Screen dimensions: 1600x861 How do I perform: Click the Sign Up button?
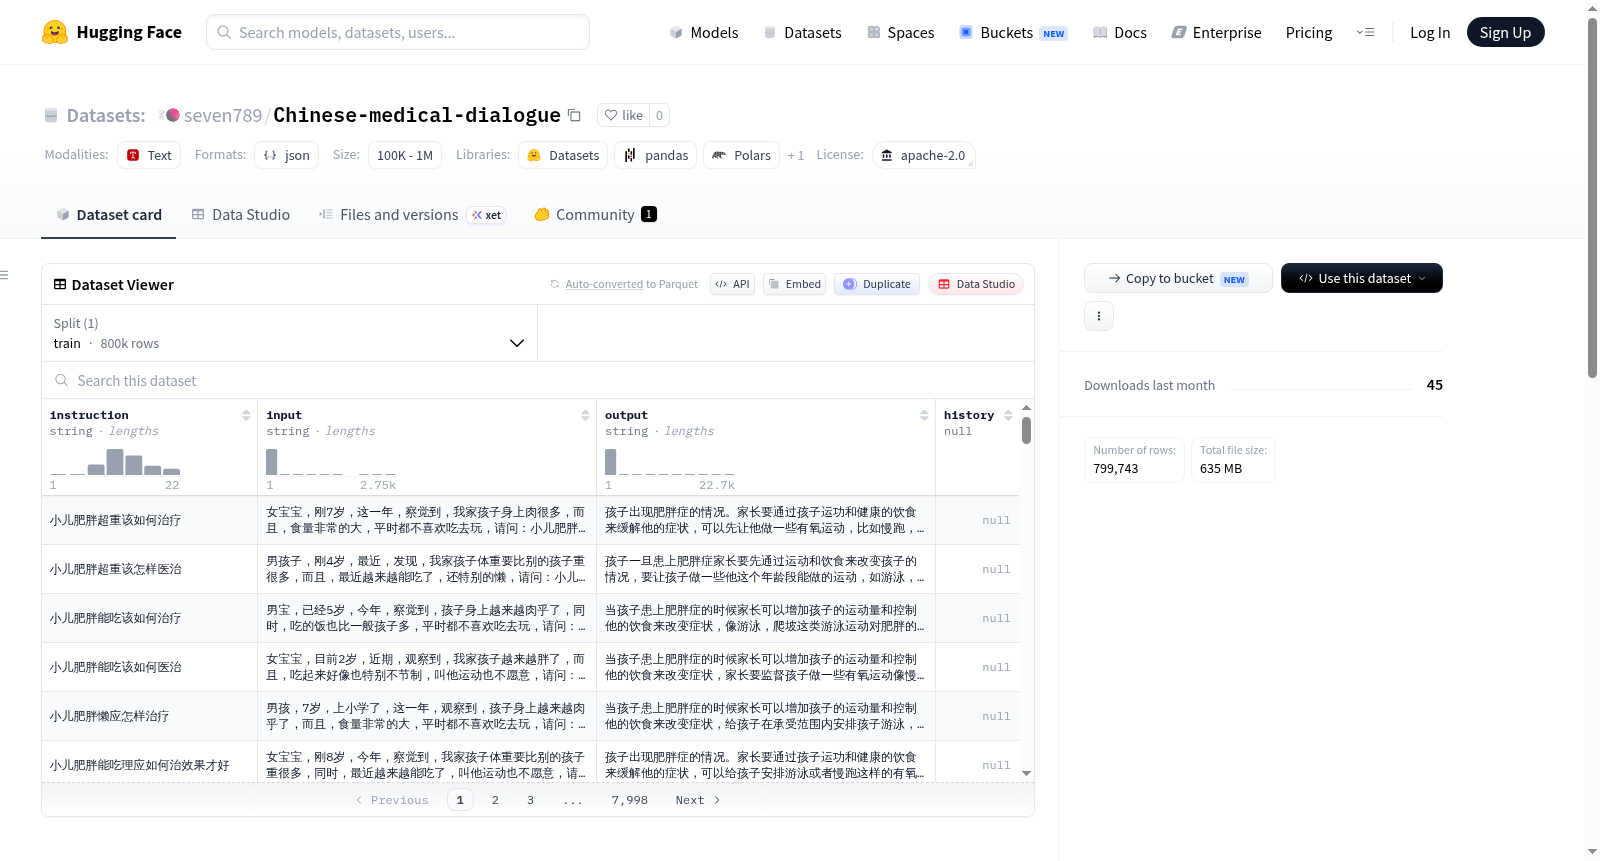pos(1505,32)
